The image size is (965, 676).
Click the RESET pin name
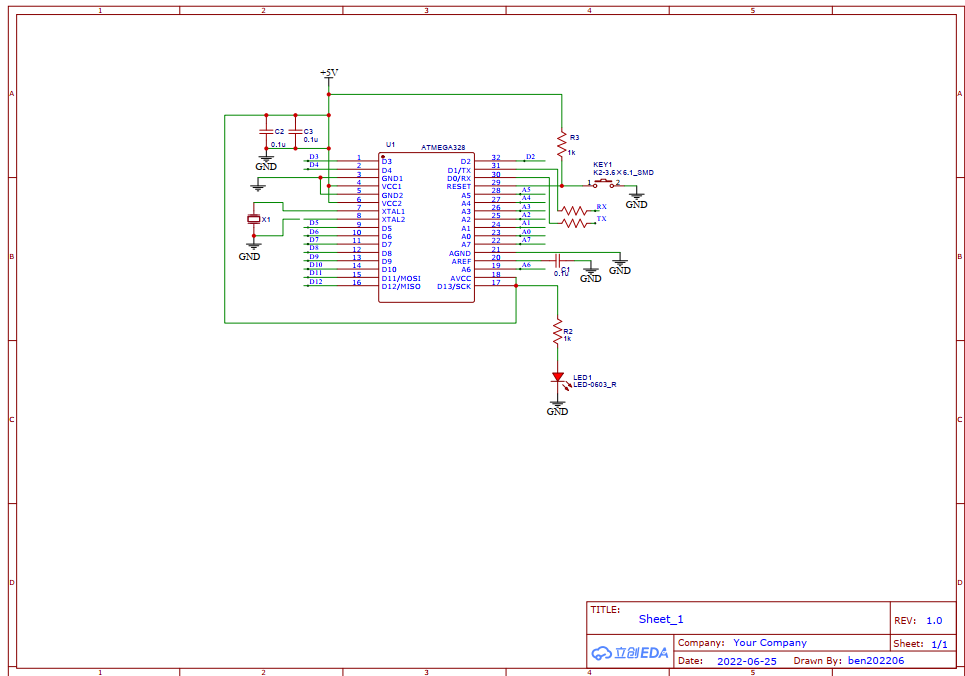point(458,187)
